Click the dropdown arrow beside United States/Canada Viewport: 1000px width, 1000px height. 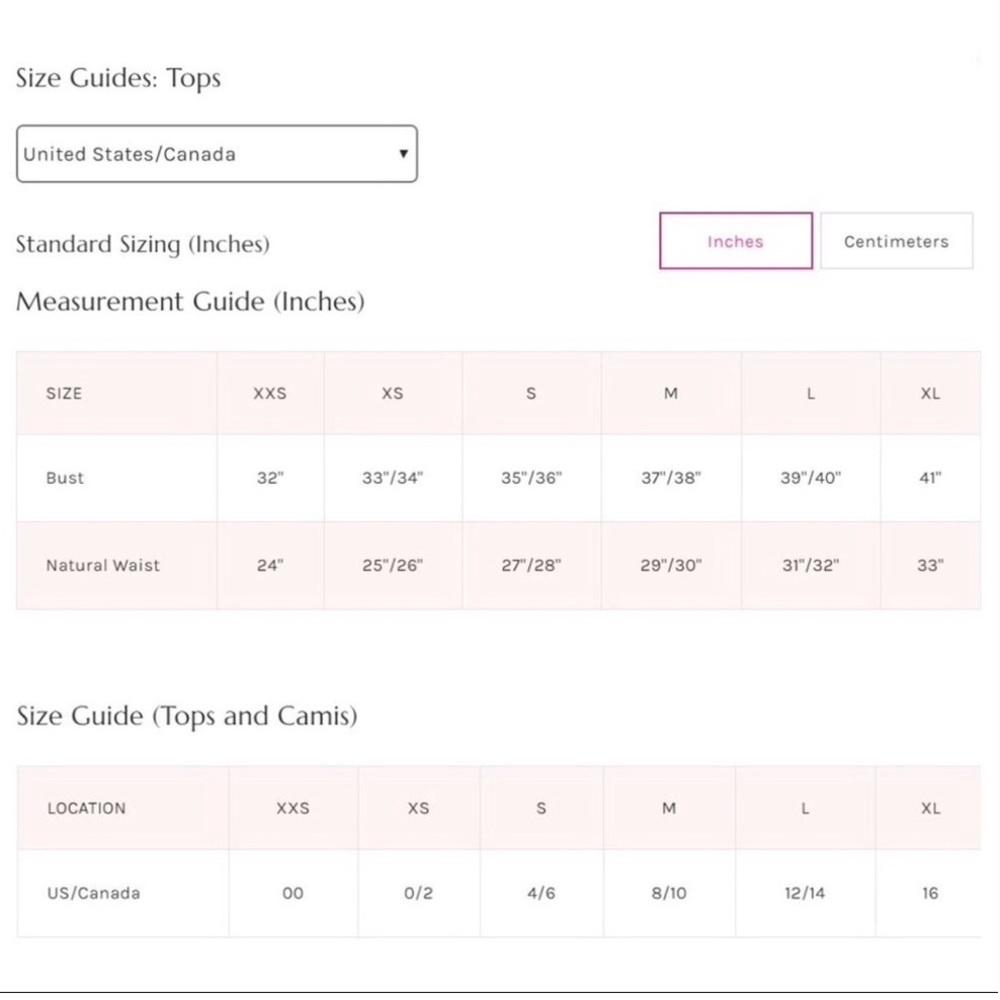coord(403,154)
